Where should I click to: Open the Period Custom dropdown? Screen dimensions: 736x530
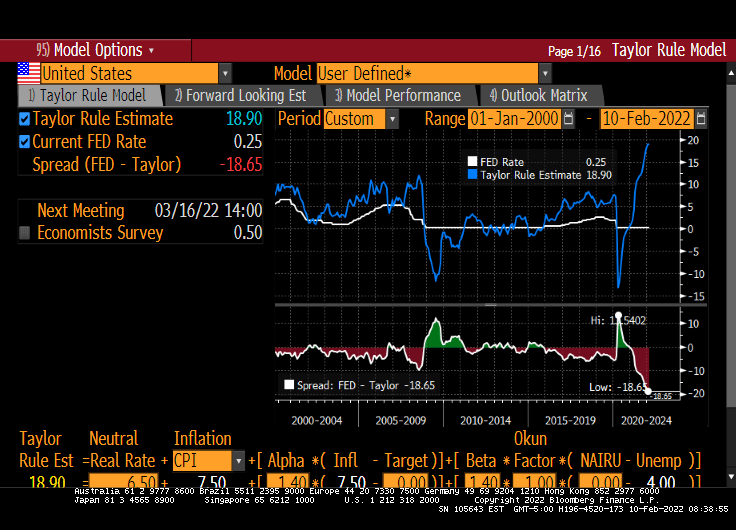point(391,119)
